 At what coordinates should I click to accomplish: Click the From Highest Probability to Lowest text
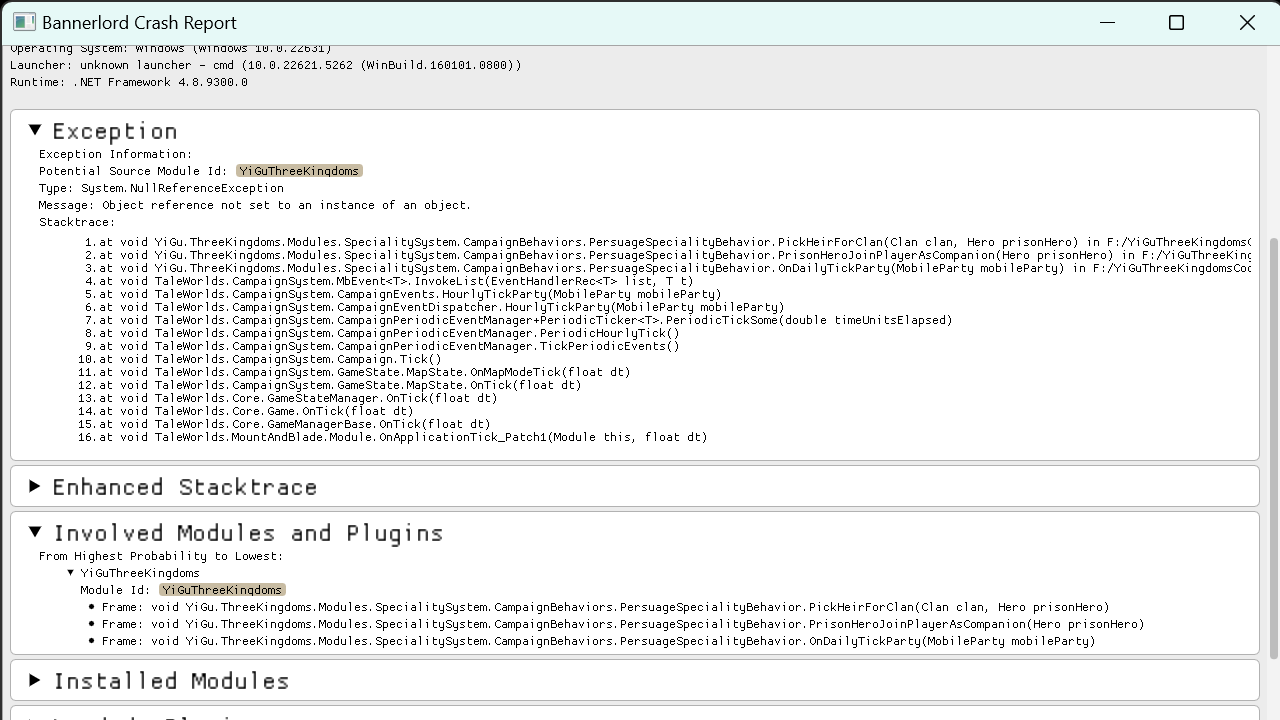[x=161, y=556]
